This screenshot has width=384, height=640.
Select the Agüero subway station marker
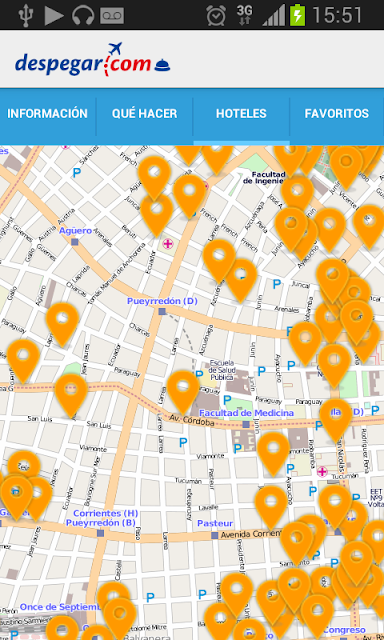click(74, 242)
